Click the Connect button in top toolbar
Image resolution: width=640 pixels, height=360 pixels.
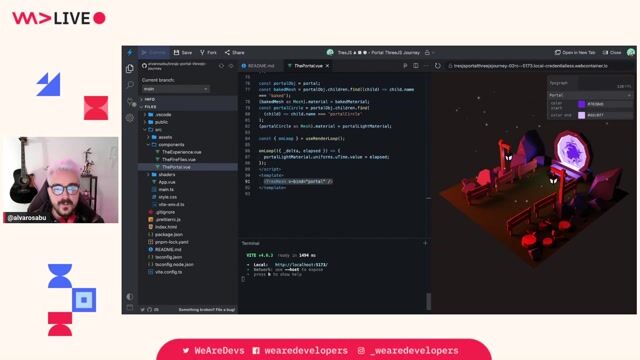(x=153, y=53)
